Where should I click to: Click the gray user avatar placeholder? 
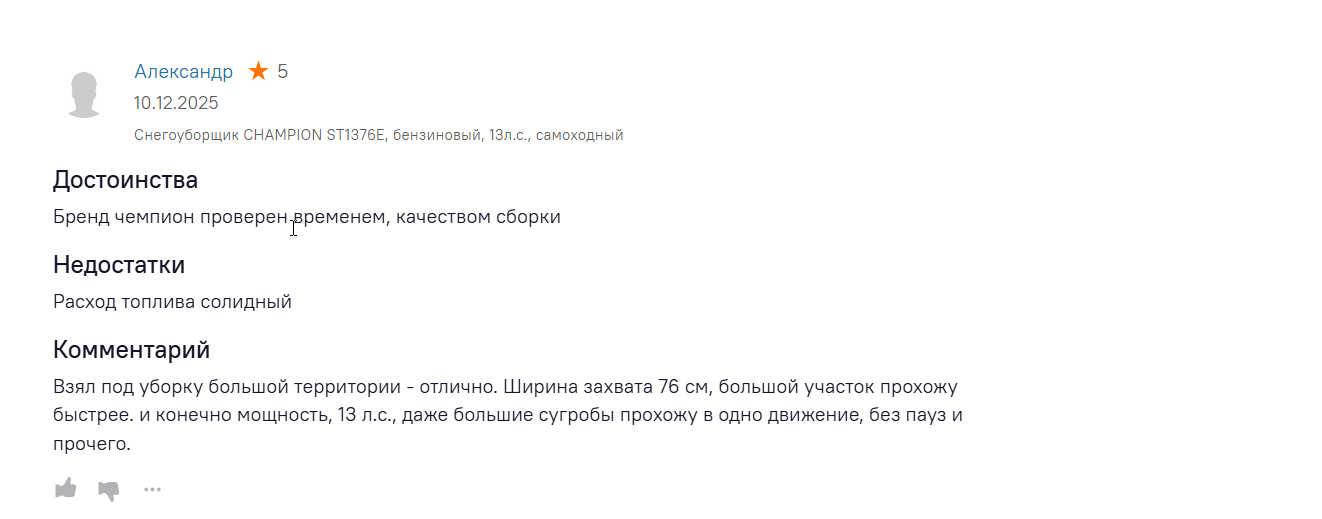84,96
